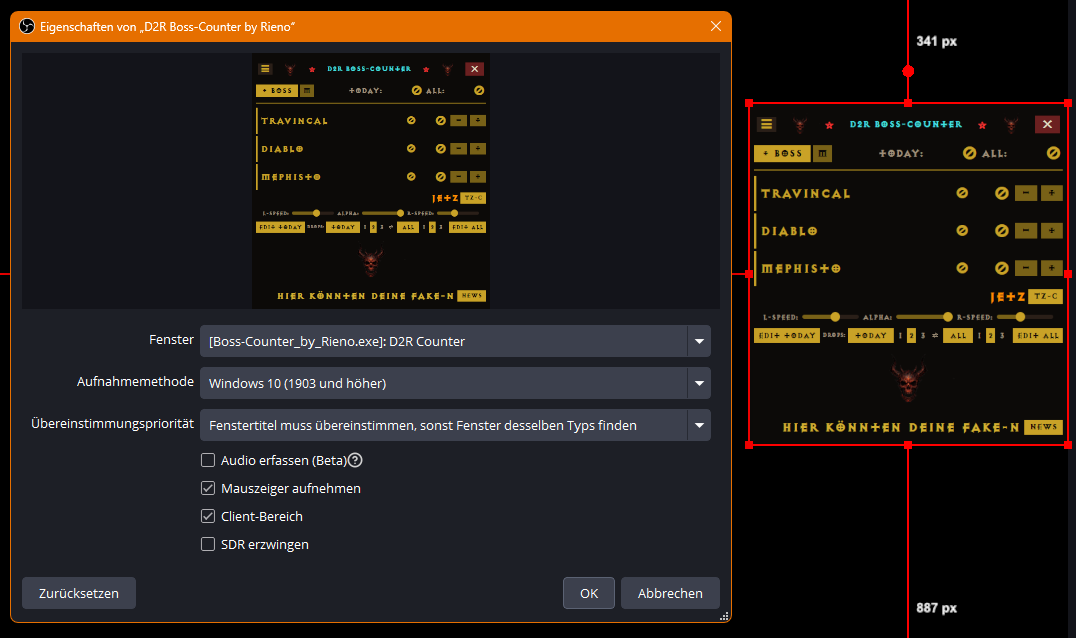Close the Eigenschaften properties dialog
The height and width of the screenshot is (638, 1076).
click(x=716, y=26)
